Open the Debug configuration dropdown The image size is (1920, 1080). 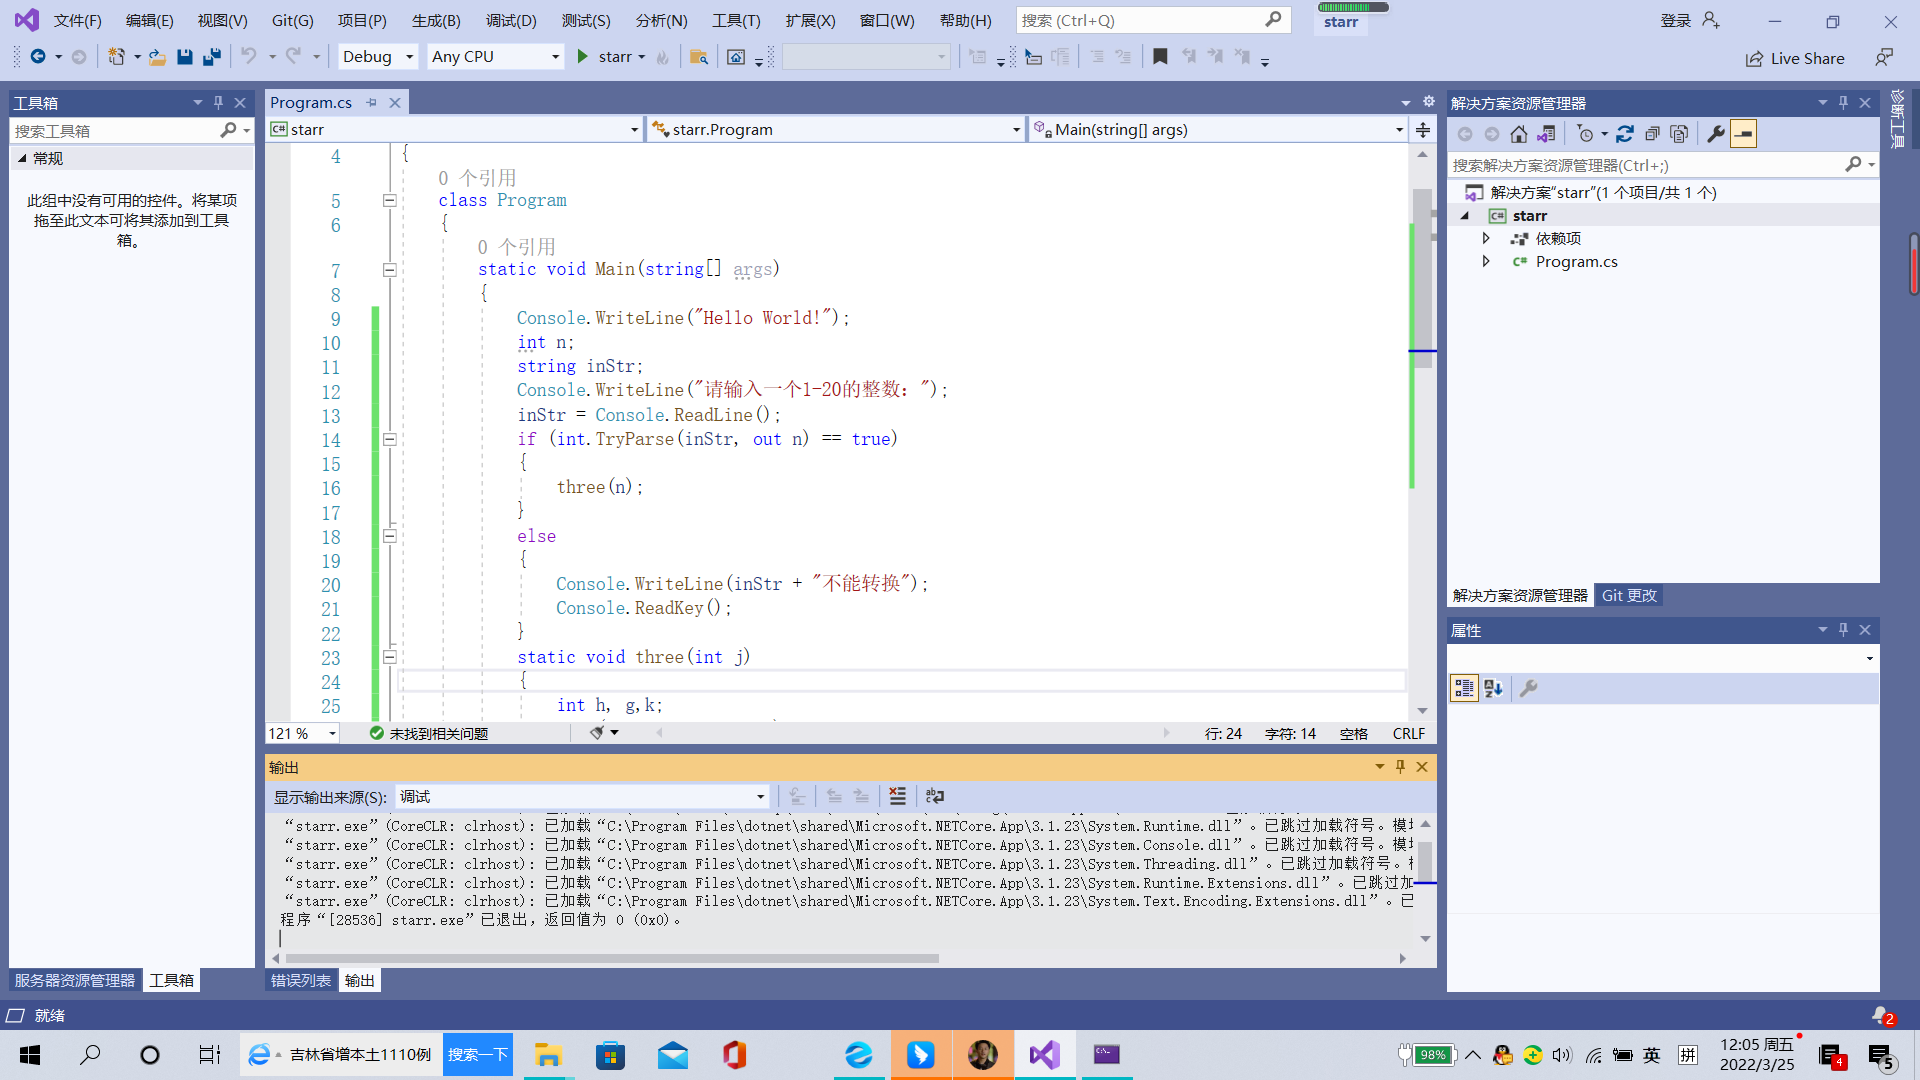[x=377, y=57]
